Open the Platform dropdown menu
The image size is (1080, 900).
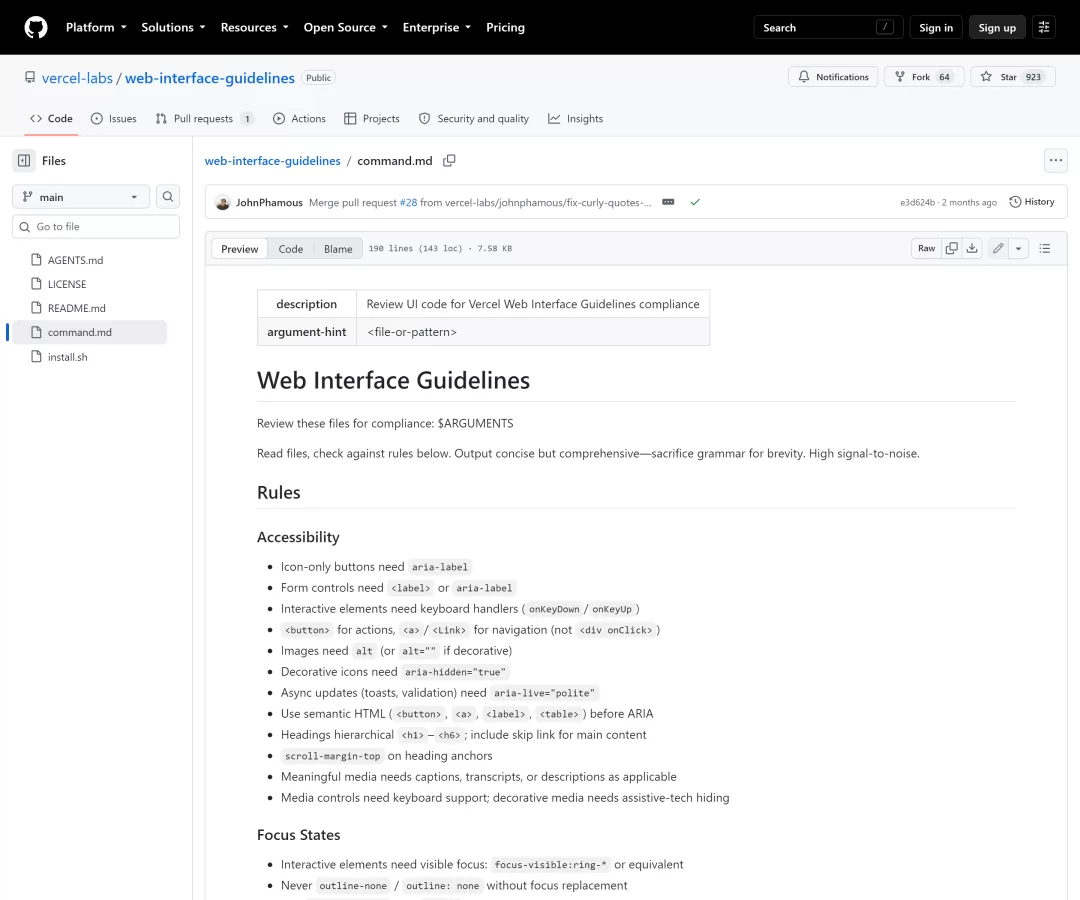96,28
